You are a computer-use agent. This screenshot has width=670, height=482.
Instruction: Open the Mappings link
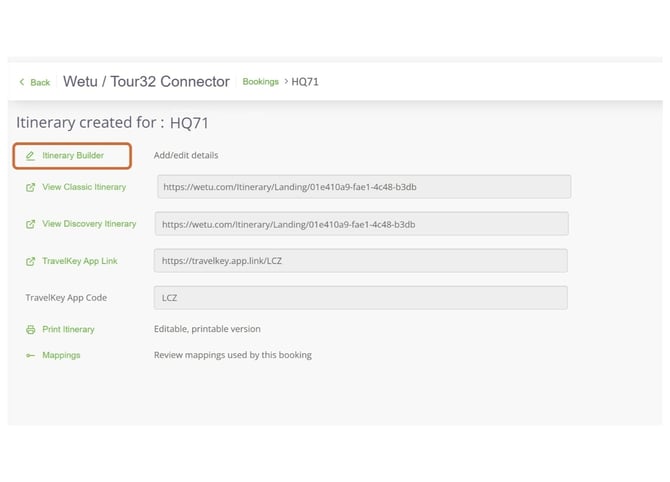coord(61,356)
